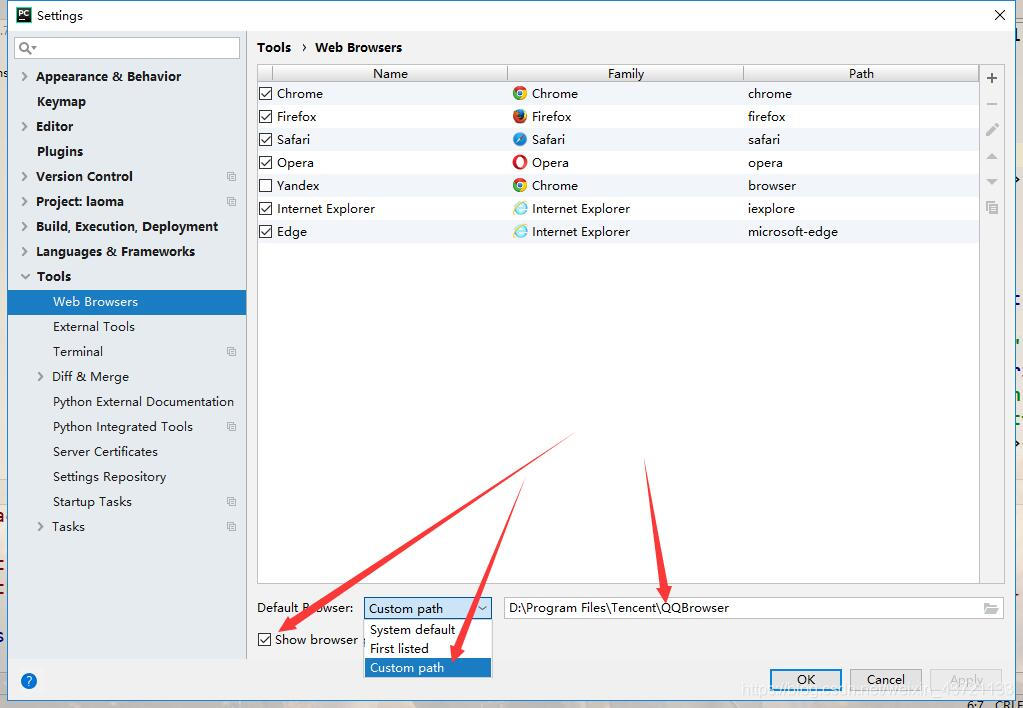This screenshot has height=708, width=1023.
Task: Close the Settings dialog
Action: coord(1000,15)
